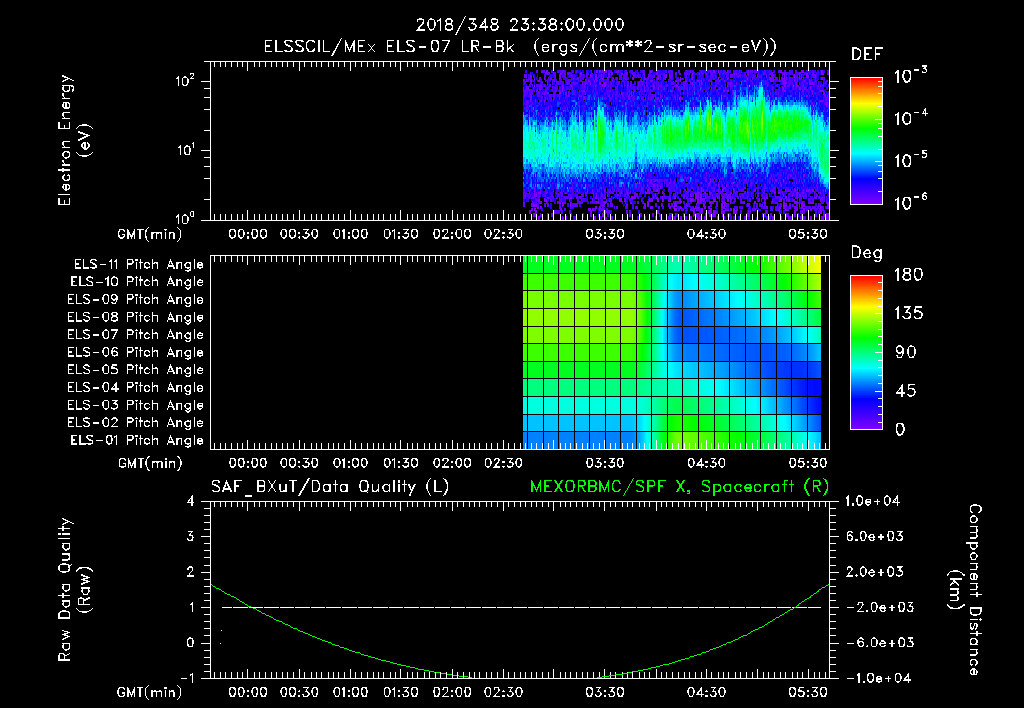Click the 45 label on the Deg colorbar

[905, 391]
